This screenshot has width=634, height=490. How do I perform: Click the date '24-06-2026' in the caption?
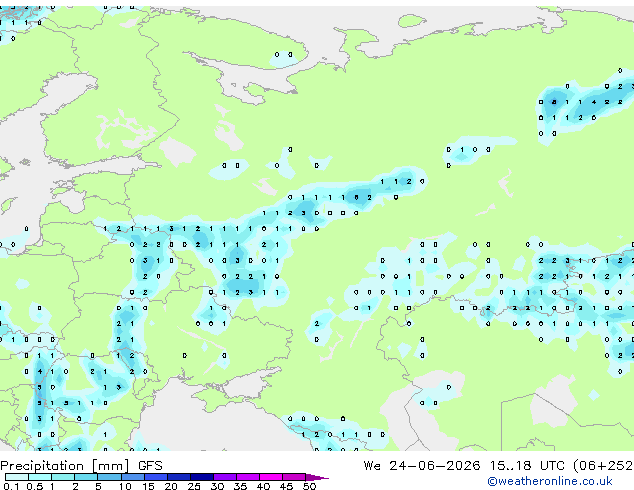(x=435, y=466)
